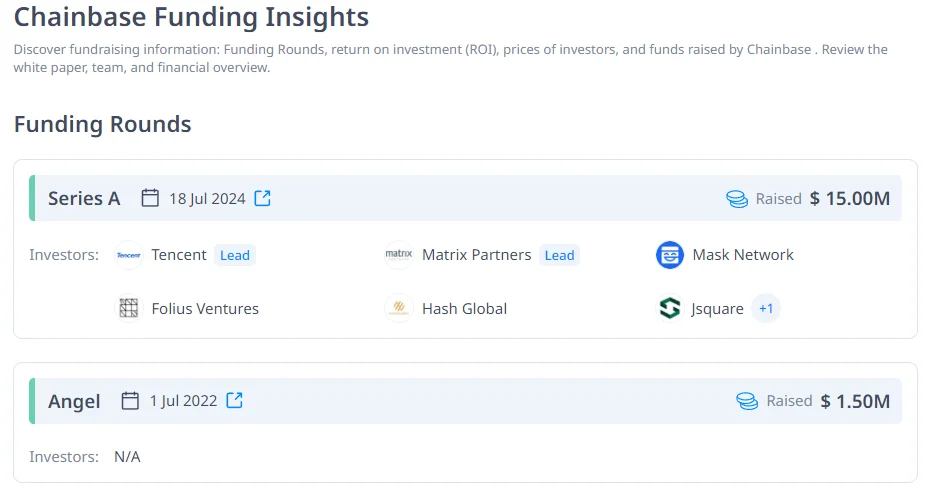The width and height of the screenshot is (928, 492).
Task: Click the Mask Network logo icon
Action: point(670,255)
